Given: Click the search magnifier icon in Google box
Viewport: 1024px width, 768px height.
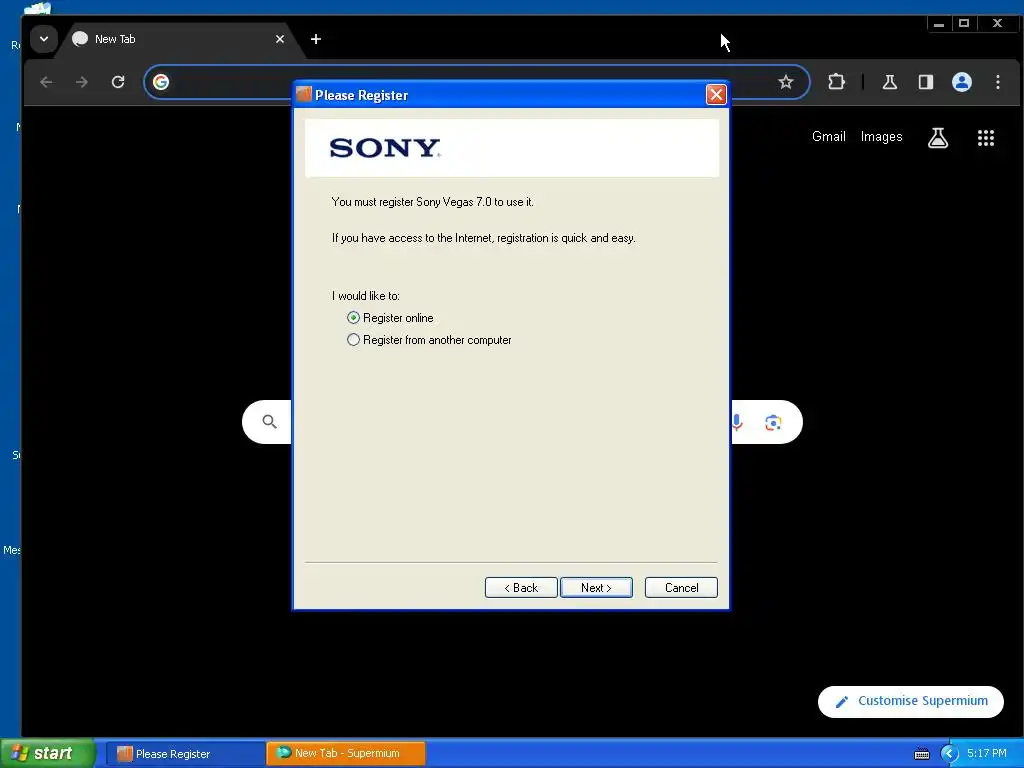Looking at the screenshot, I should click(269, 422).
